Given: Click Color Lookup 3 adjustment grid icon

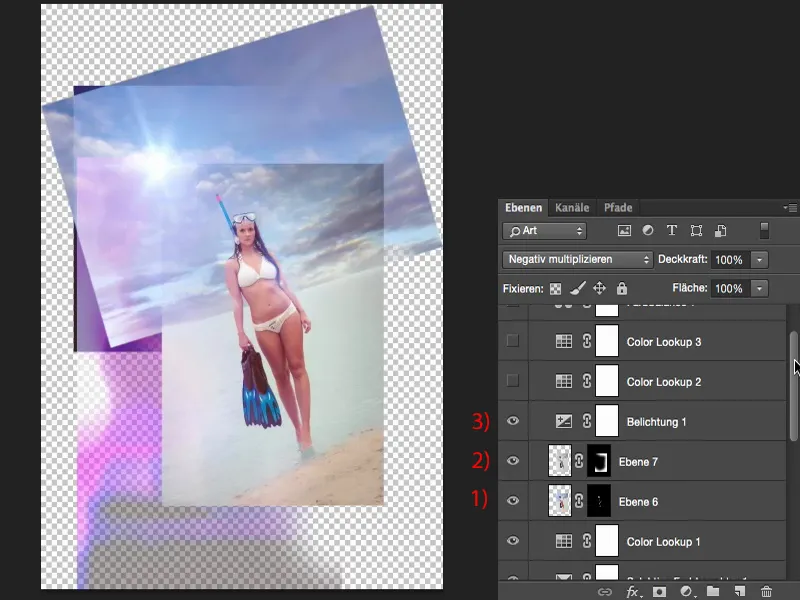Looking at the screenshot, I should click(564, 341).
